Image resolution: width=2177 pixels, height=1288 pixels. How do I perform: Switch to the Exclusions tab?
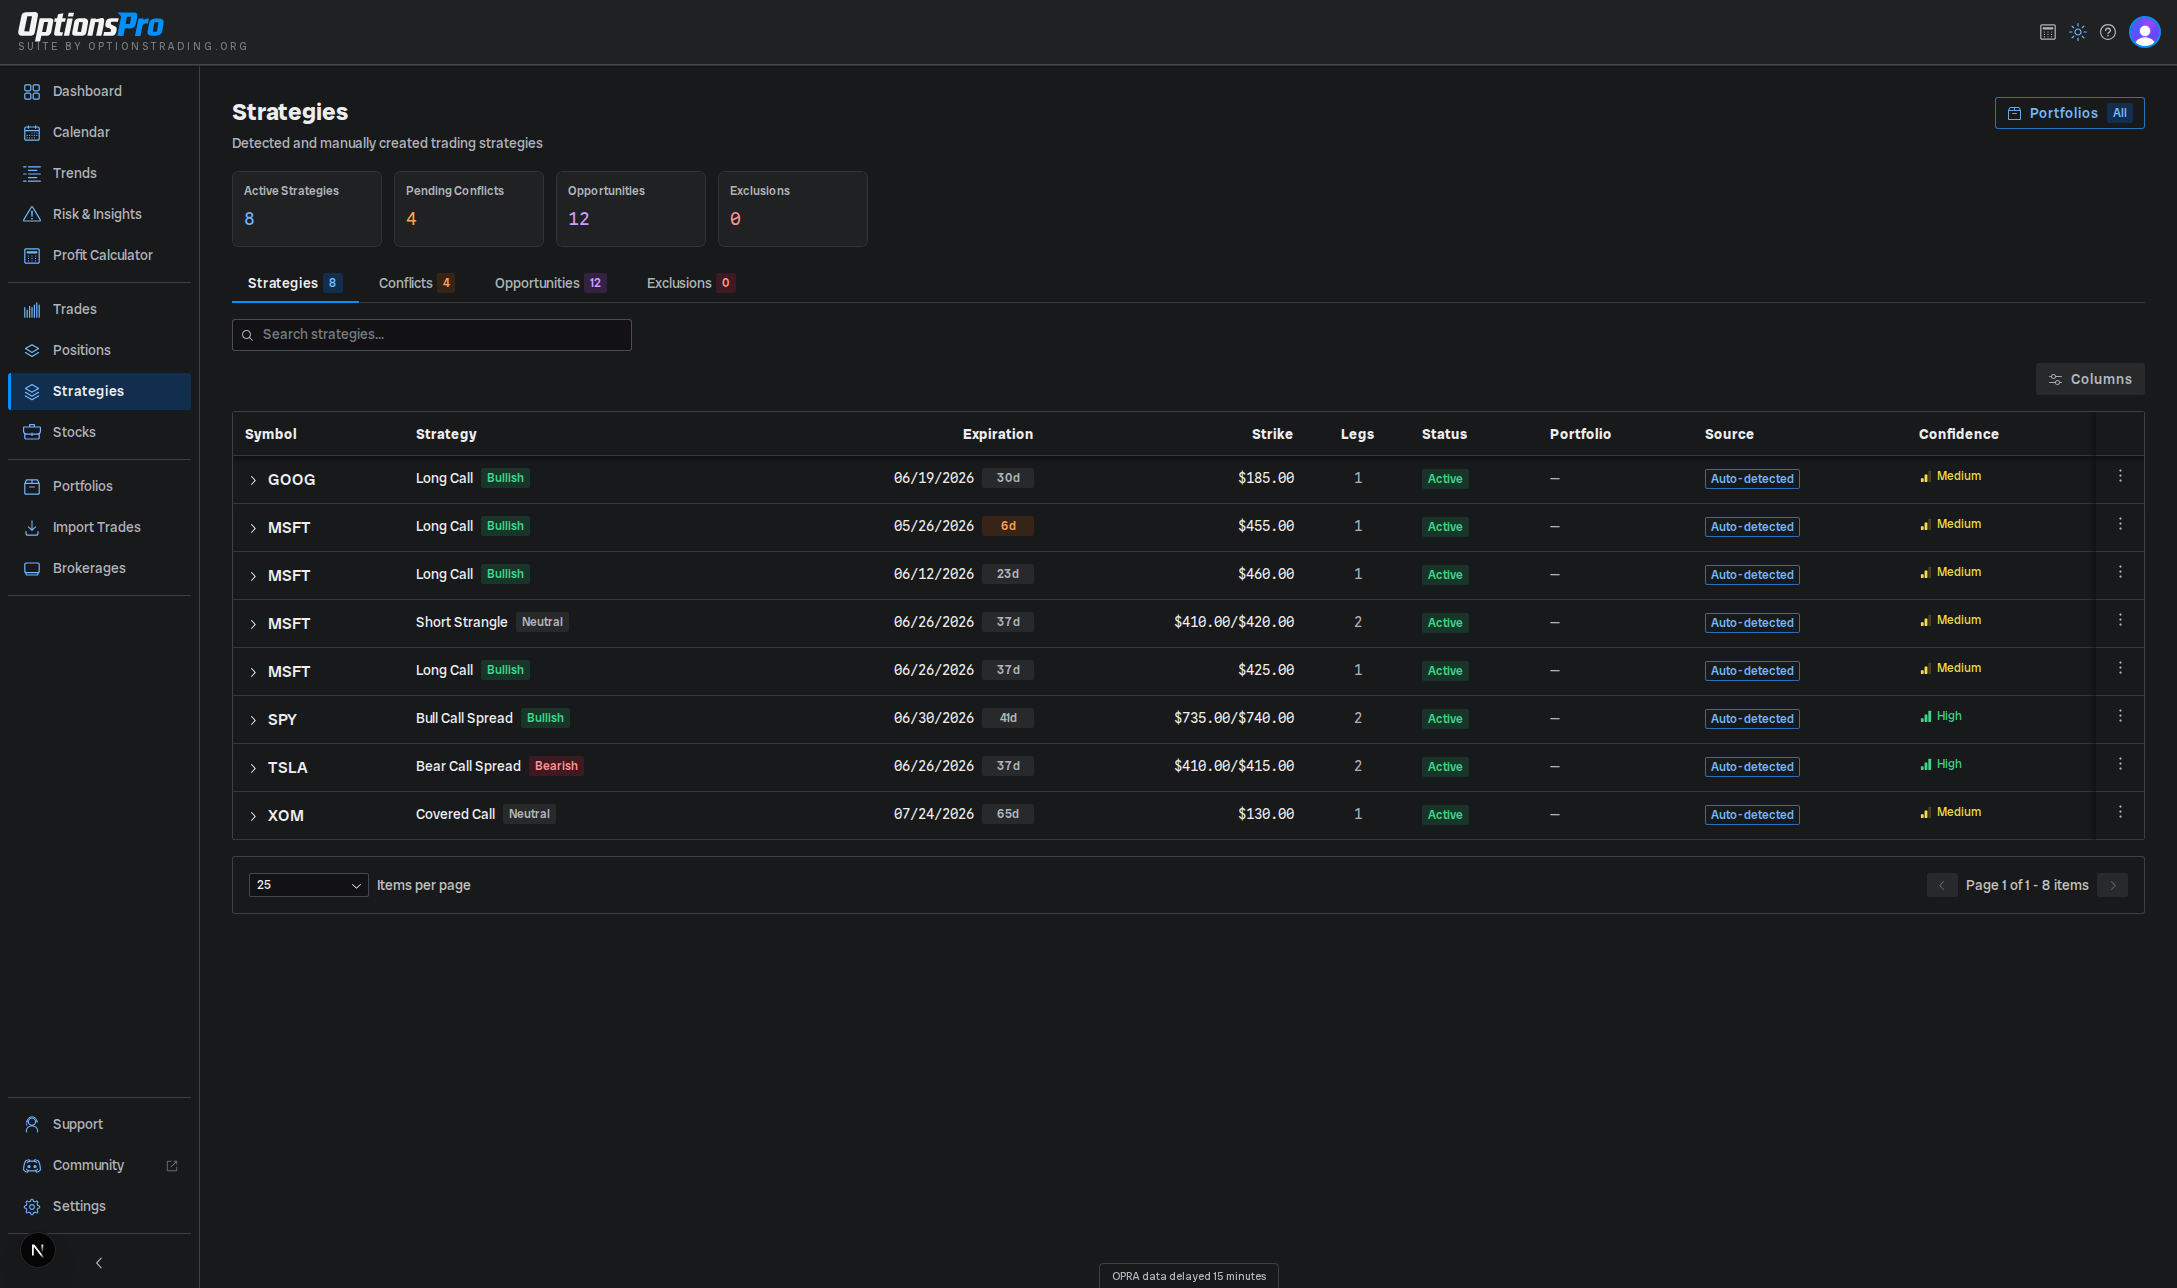[x=690, y=283]
